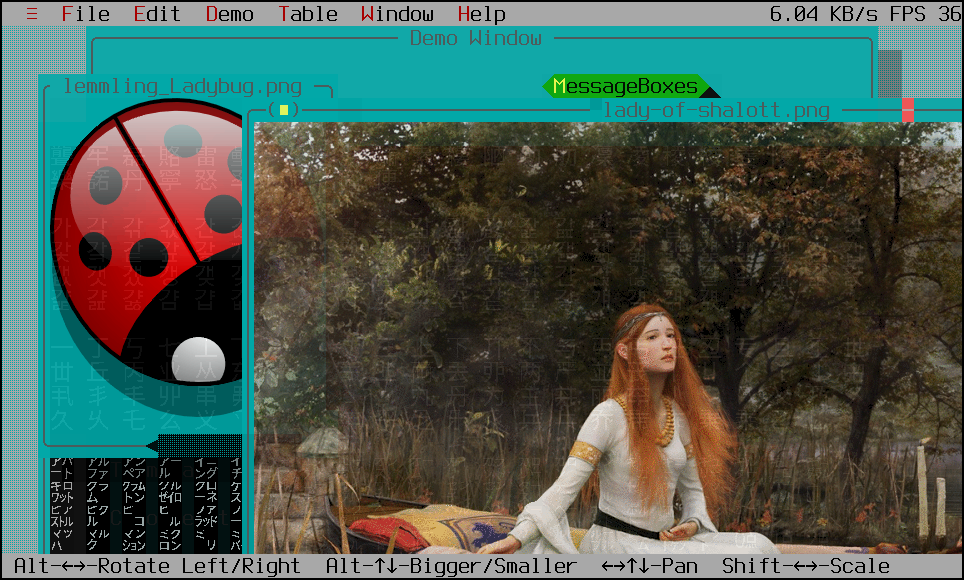964x580 pixels.
Task: Close the lady-of-shalott.png window with its yellow box
Action: 283,110
